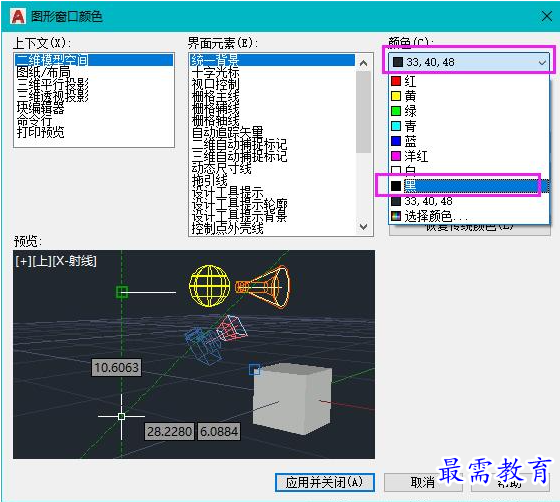Screen dimensions: 560x502
Task: Select 统一背景 interface element
Action: point(272,60)
